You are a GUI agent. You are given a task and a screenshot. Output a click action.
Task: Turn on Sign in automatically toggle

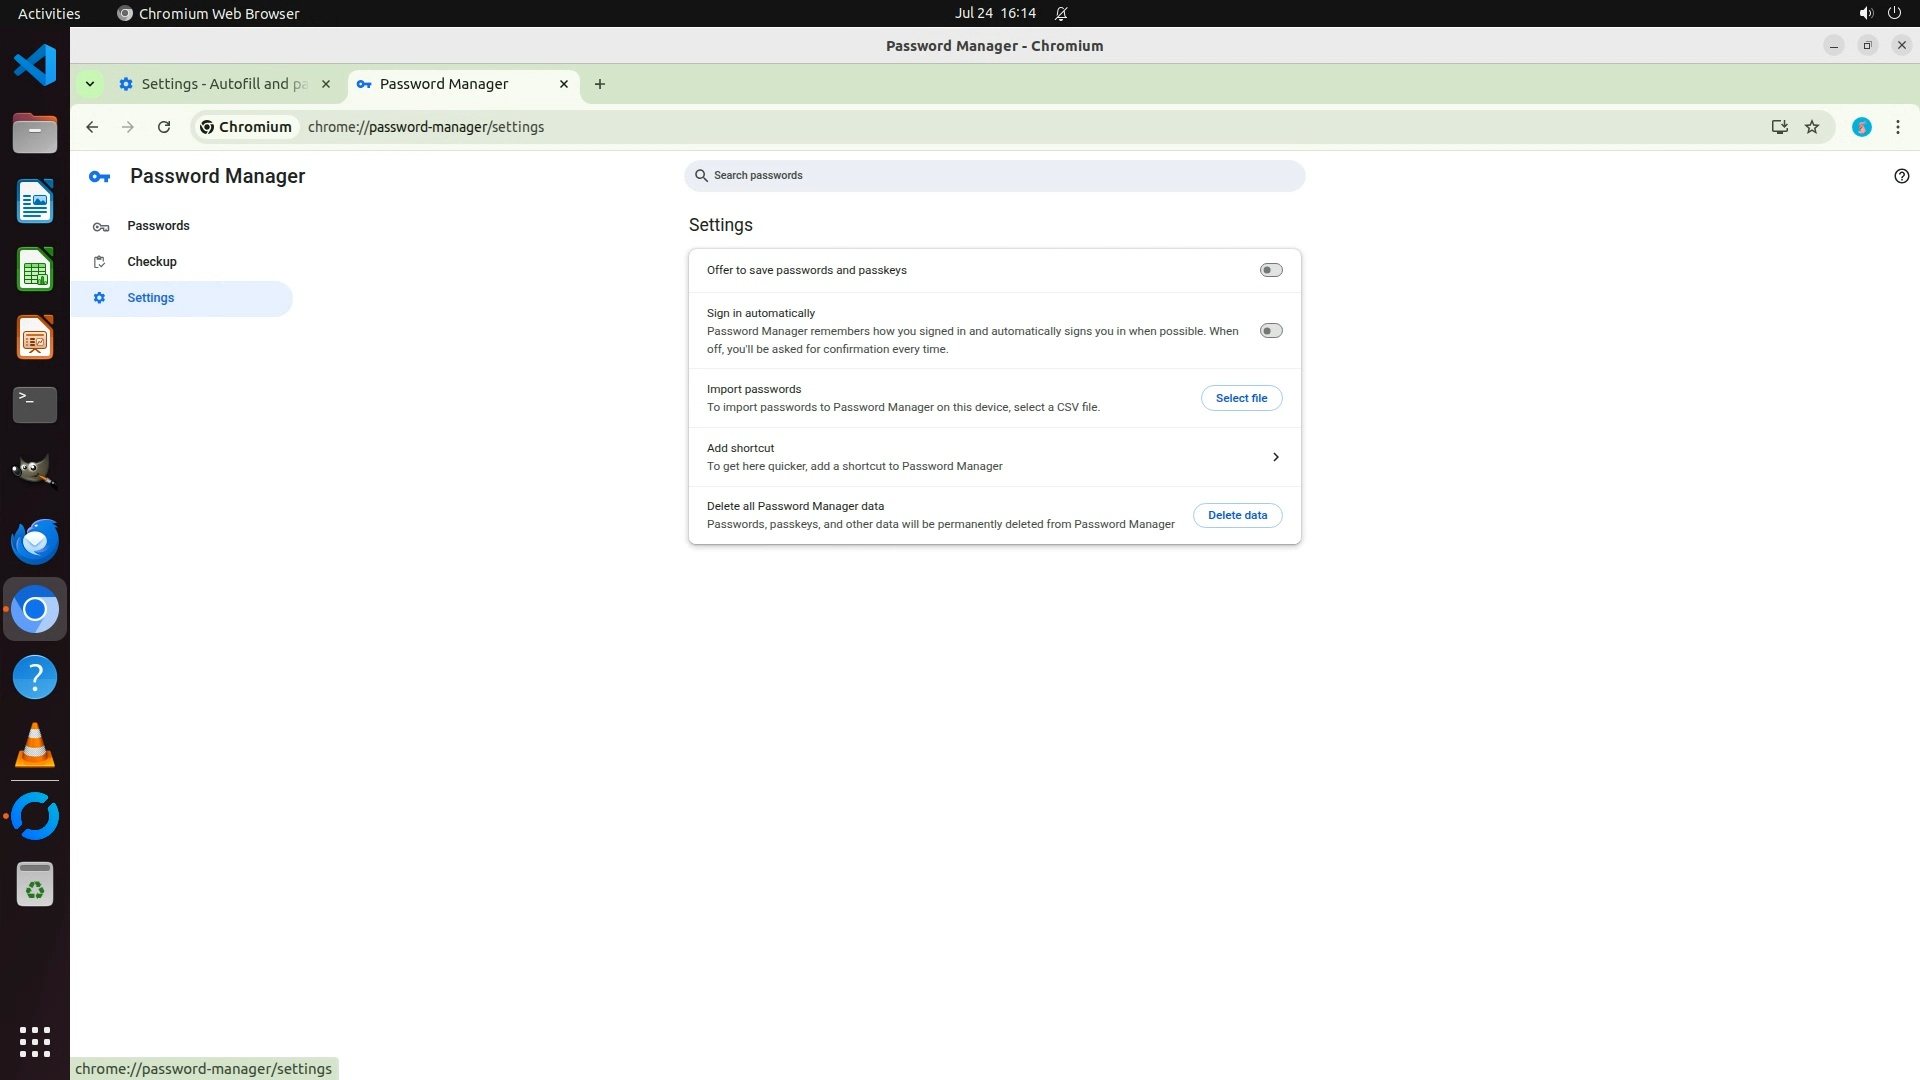point(1270,331)
